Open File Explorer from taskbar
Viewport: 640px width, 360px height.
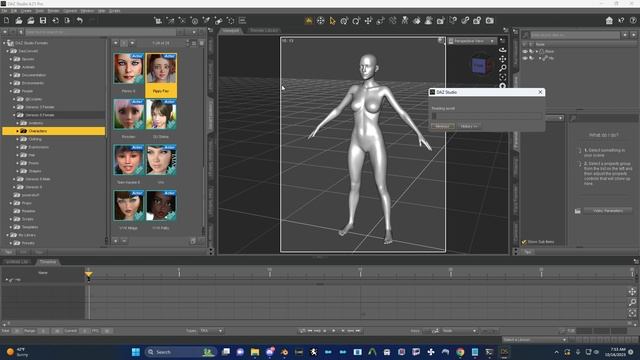tap(255, 352)
